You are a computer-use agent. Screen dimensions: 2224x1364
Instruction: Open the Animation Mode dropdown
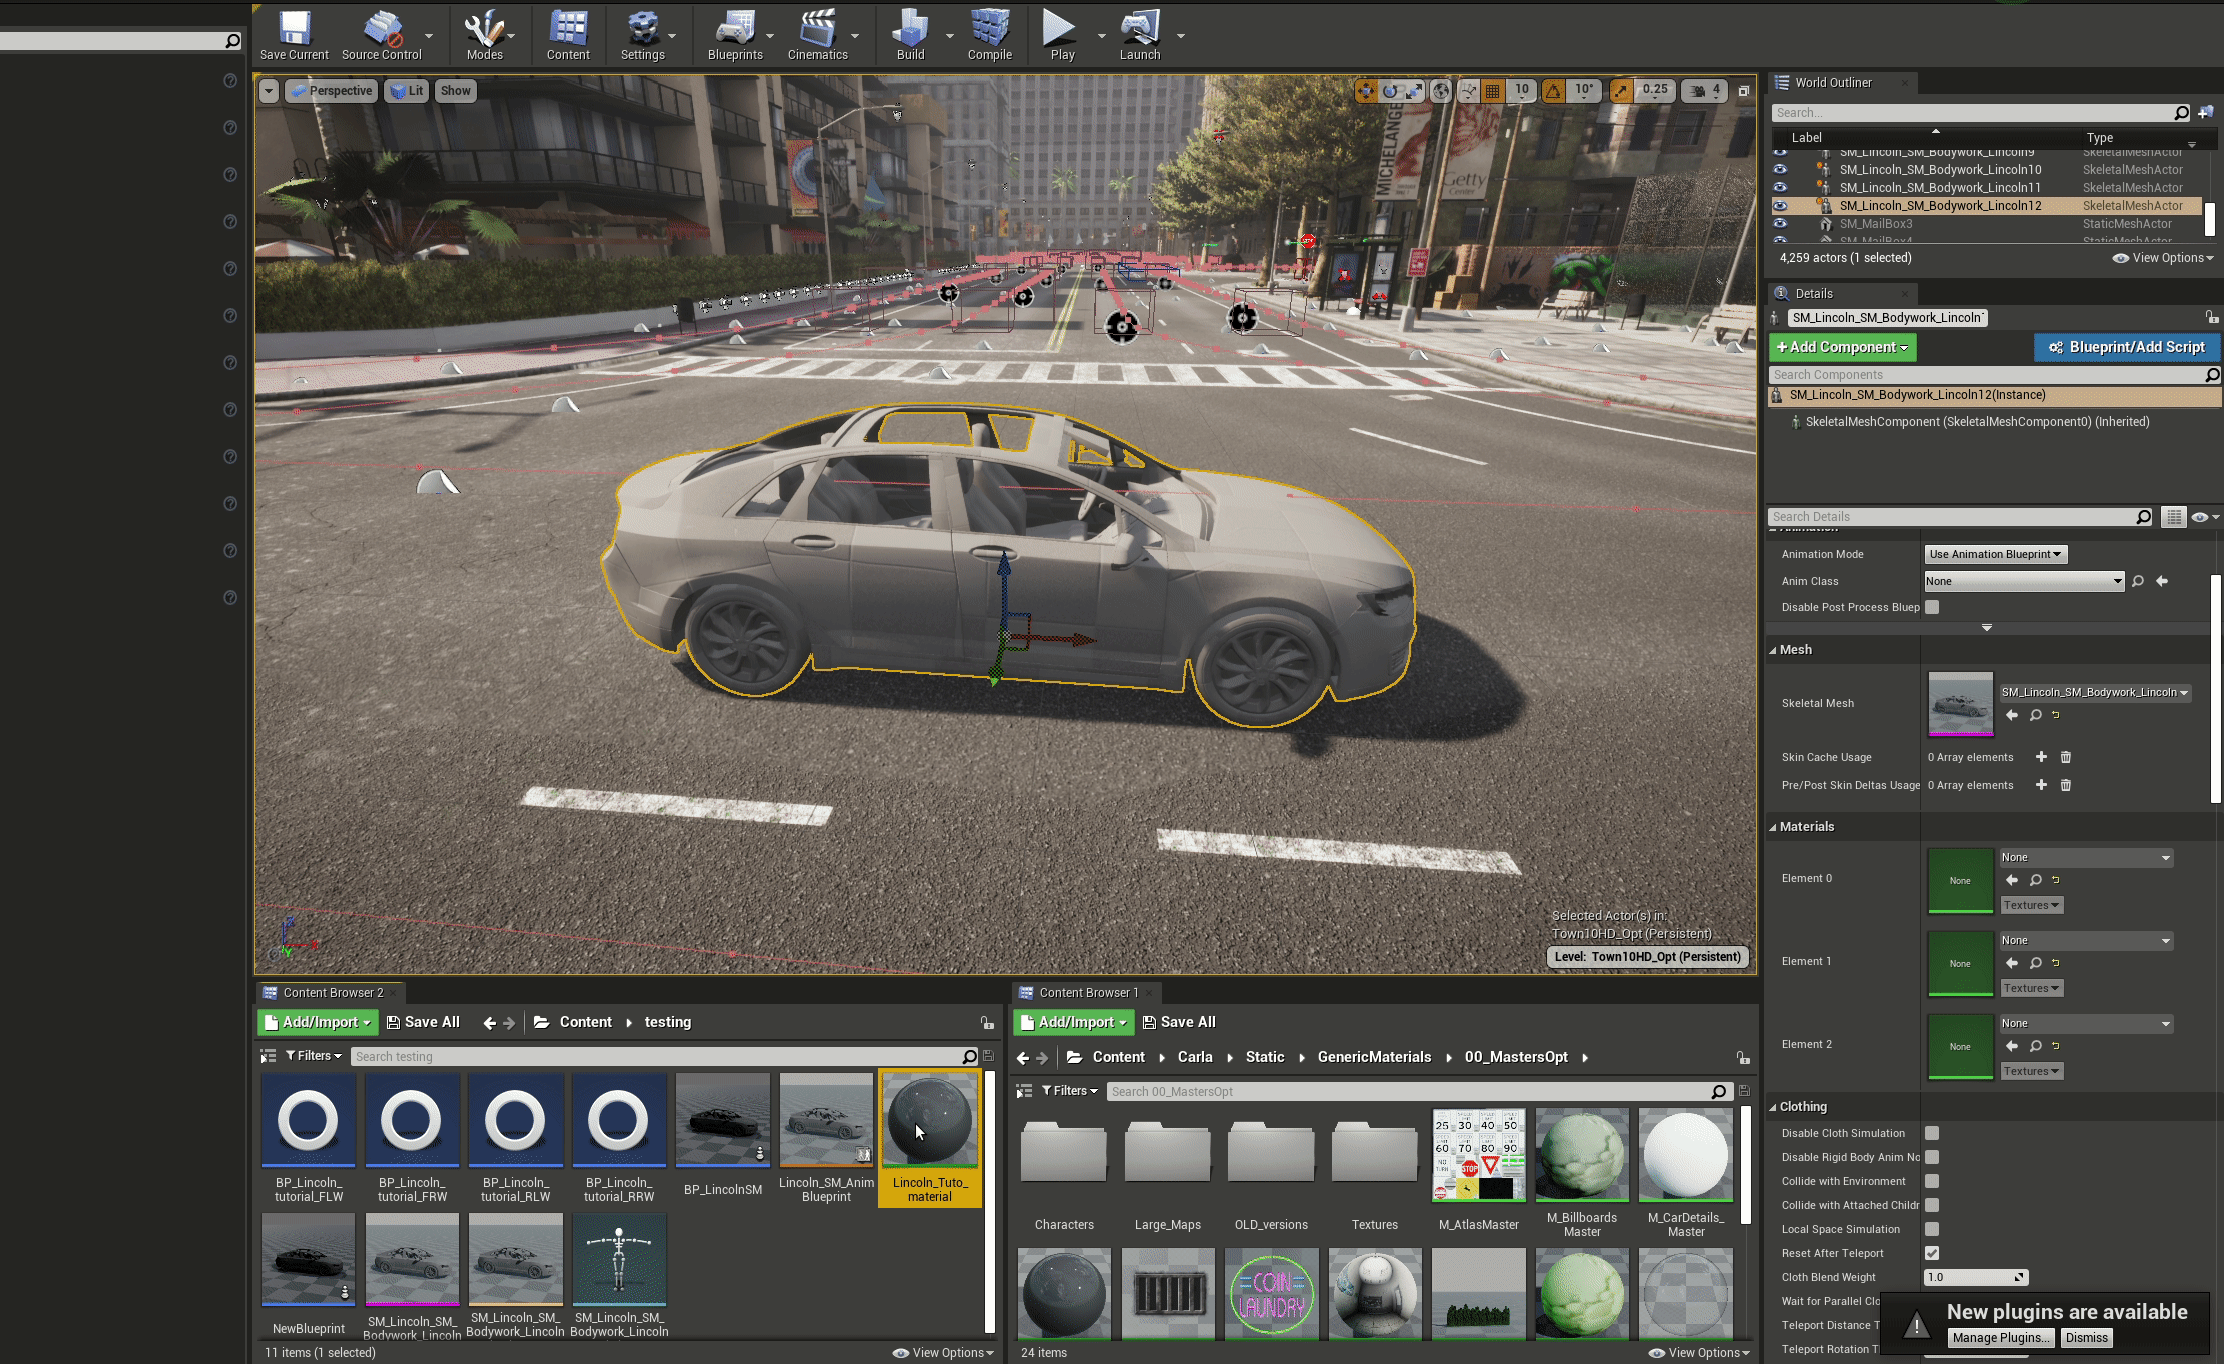1995,555
